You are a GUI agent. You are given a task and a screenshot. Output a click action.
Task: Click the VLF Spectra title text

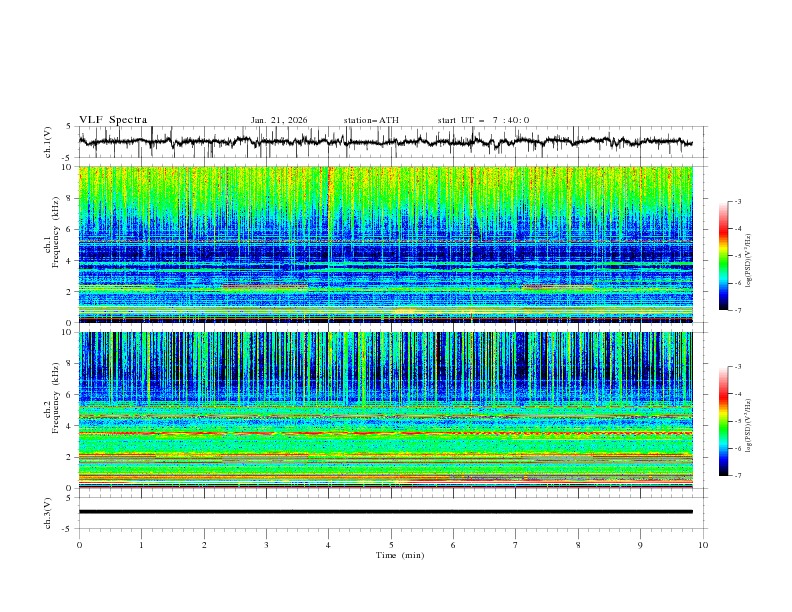(113, 120)
